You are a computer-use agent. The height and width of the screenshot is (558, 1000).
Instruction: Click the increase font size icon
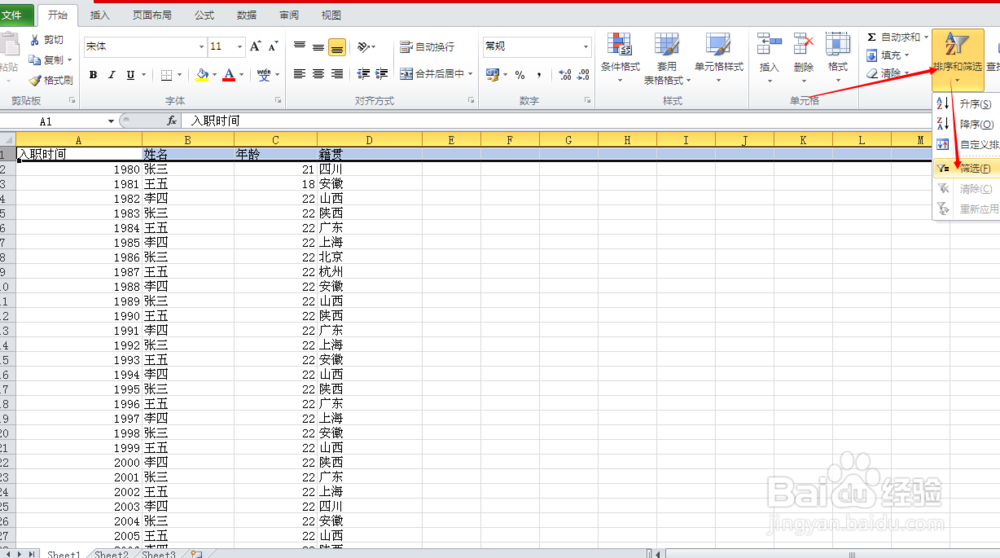[255, 46]
